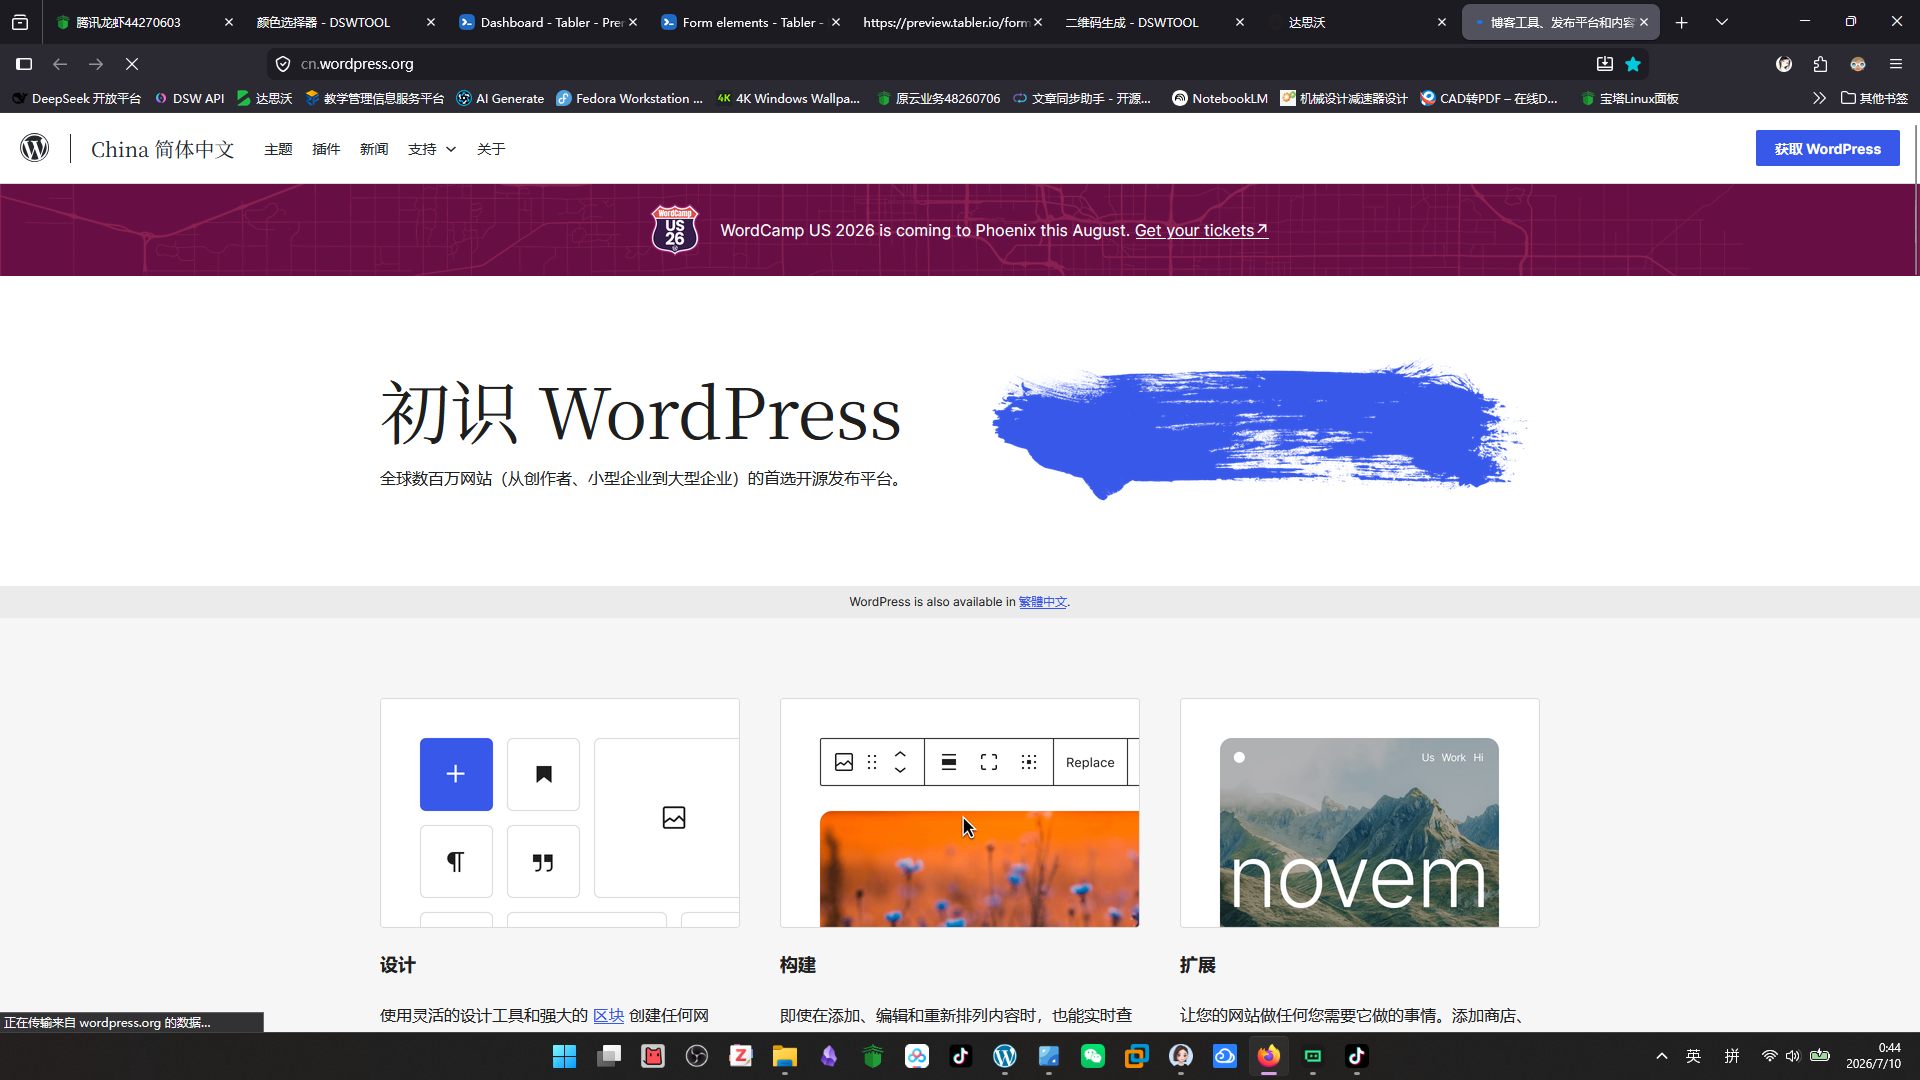Click the install/download page icon in address bar
Screen dimensions: 1920x1080
click(1605, 64)
